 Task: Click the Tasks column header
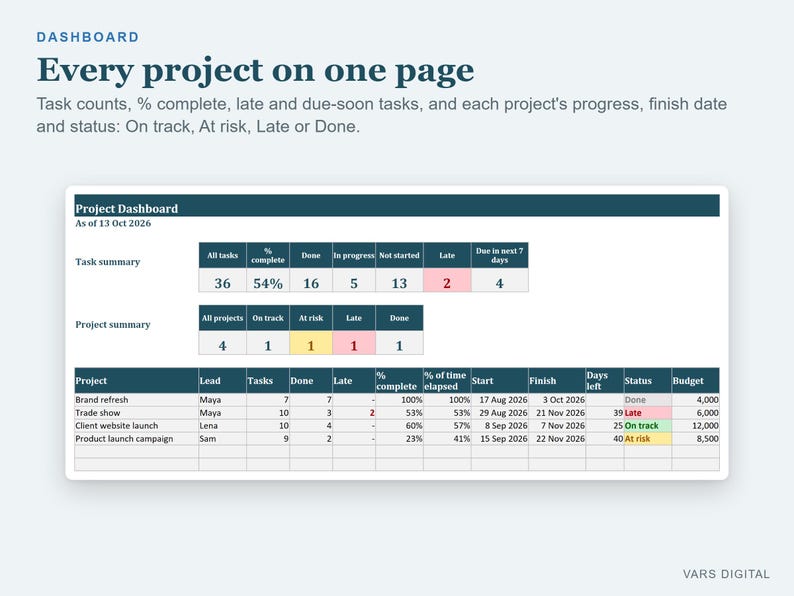(x=268, y=381)
